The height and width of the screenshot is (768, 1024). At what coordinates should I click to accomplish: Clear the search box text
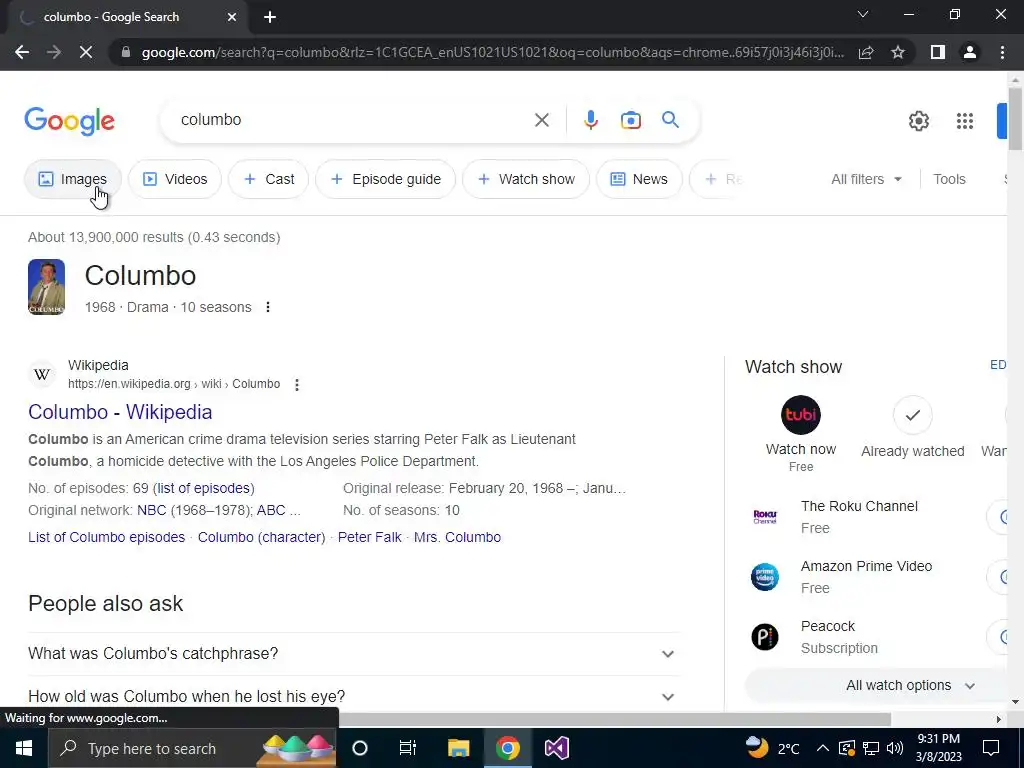541,120
